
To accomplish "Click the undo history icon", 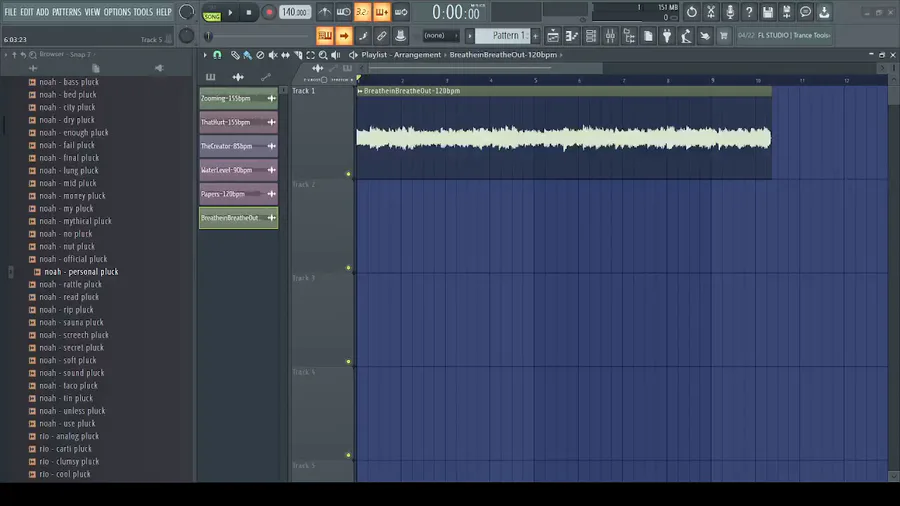I will (x=692, y=12).
